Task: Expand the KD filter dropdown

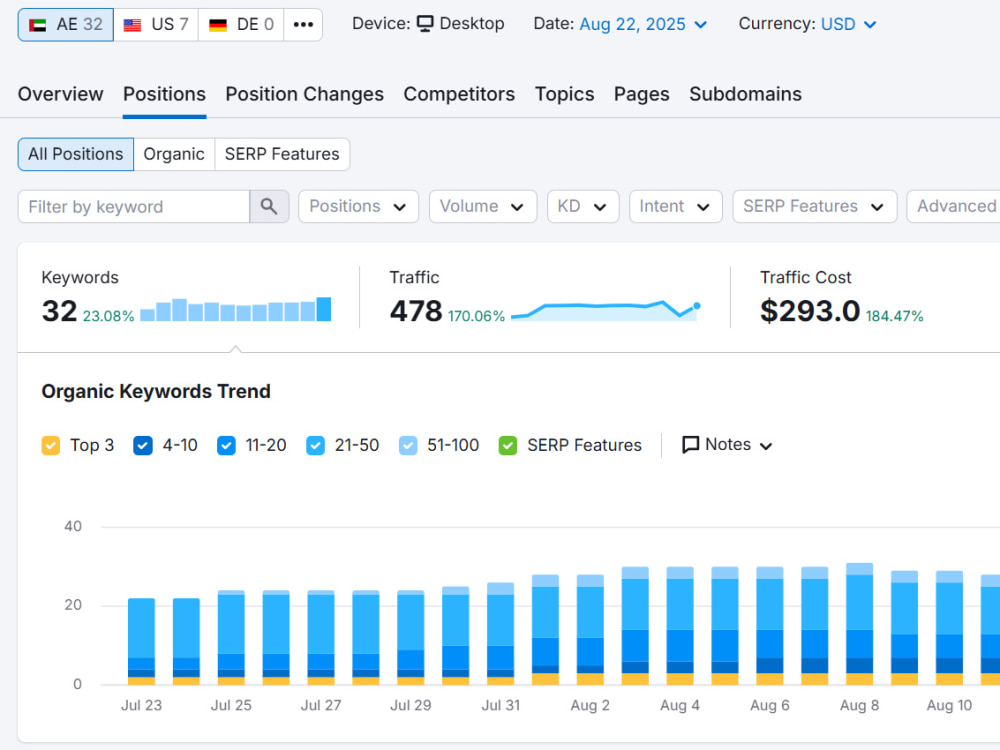Action: click(x=583, y=207)
